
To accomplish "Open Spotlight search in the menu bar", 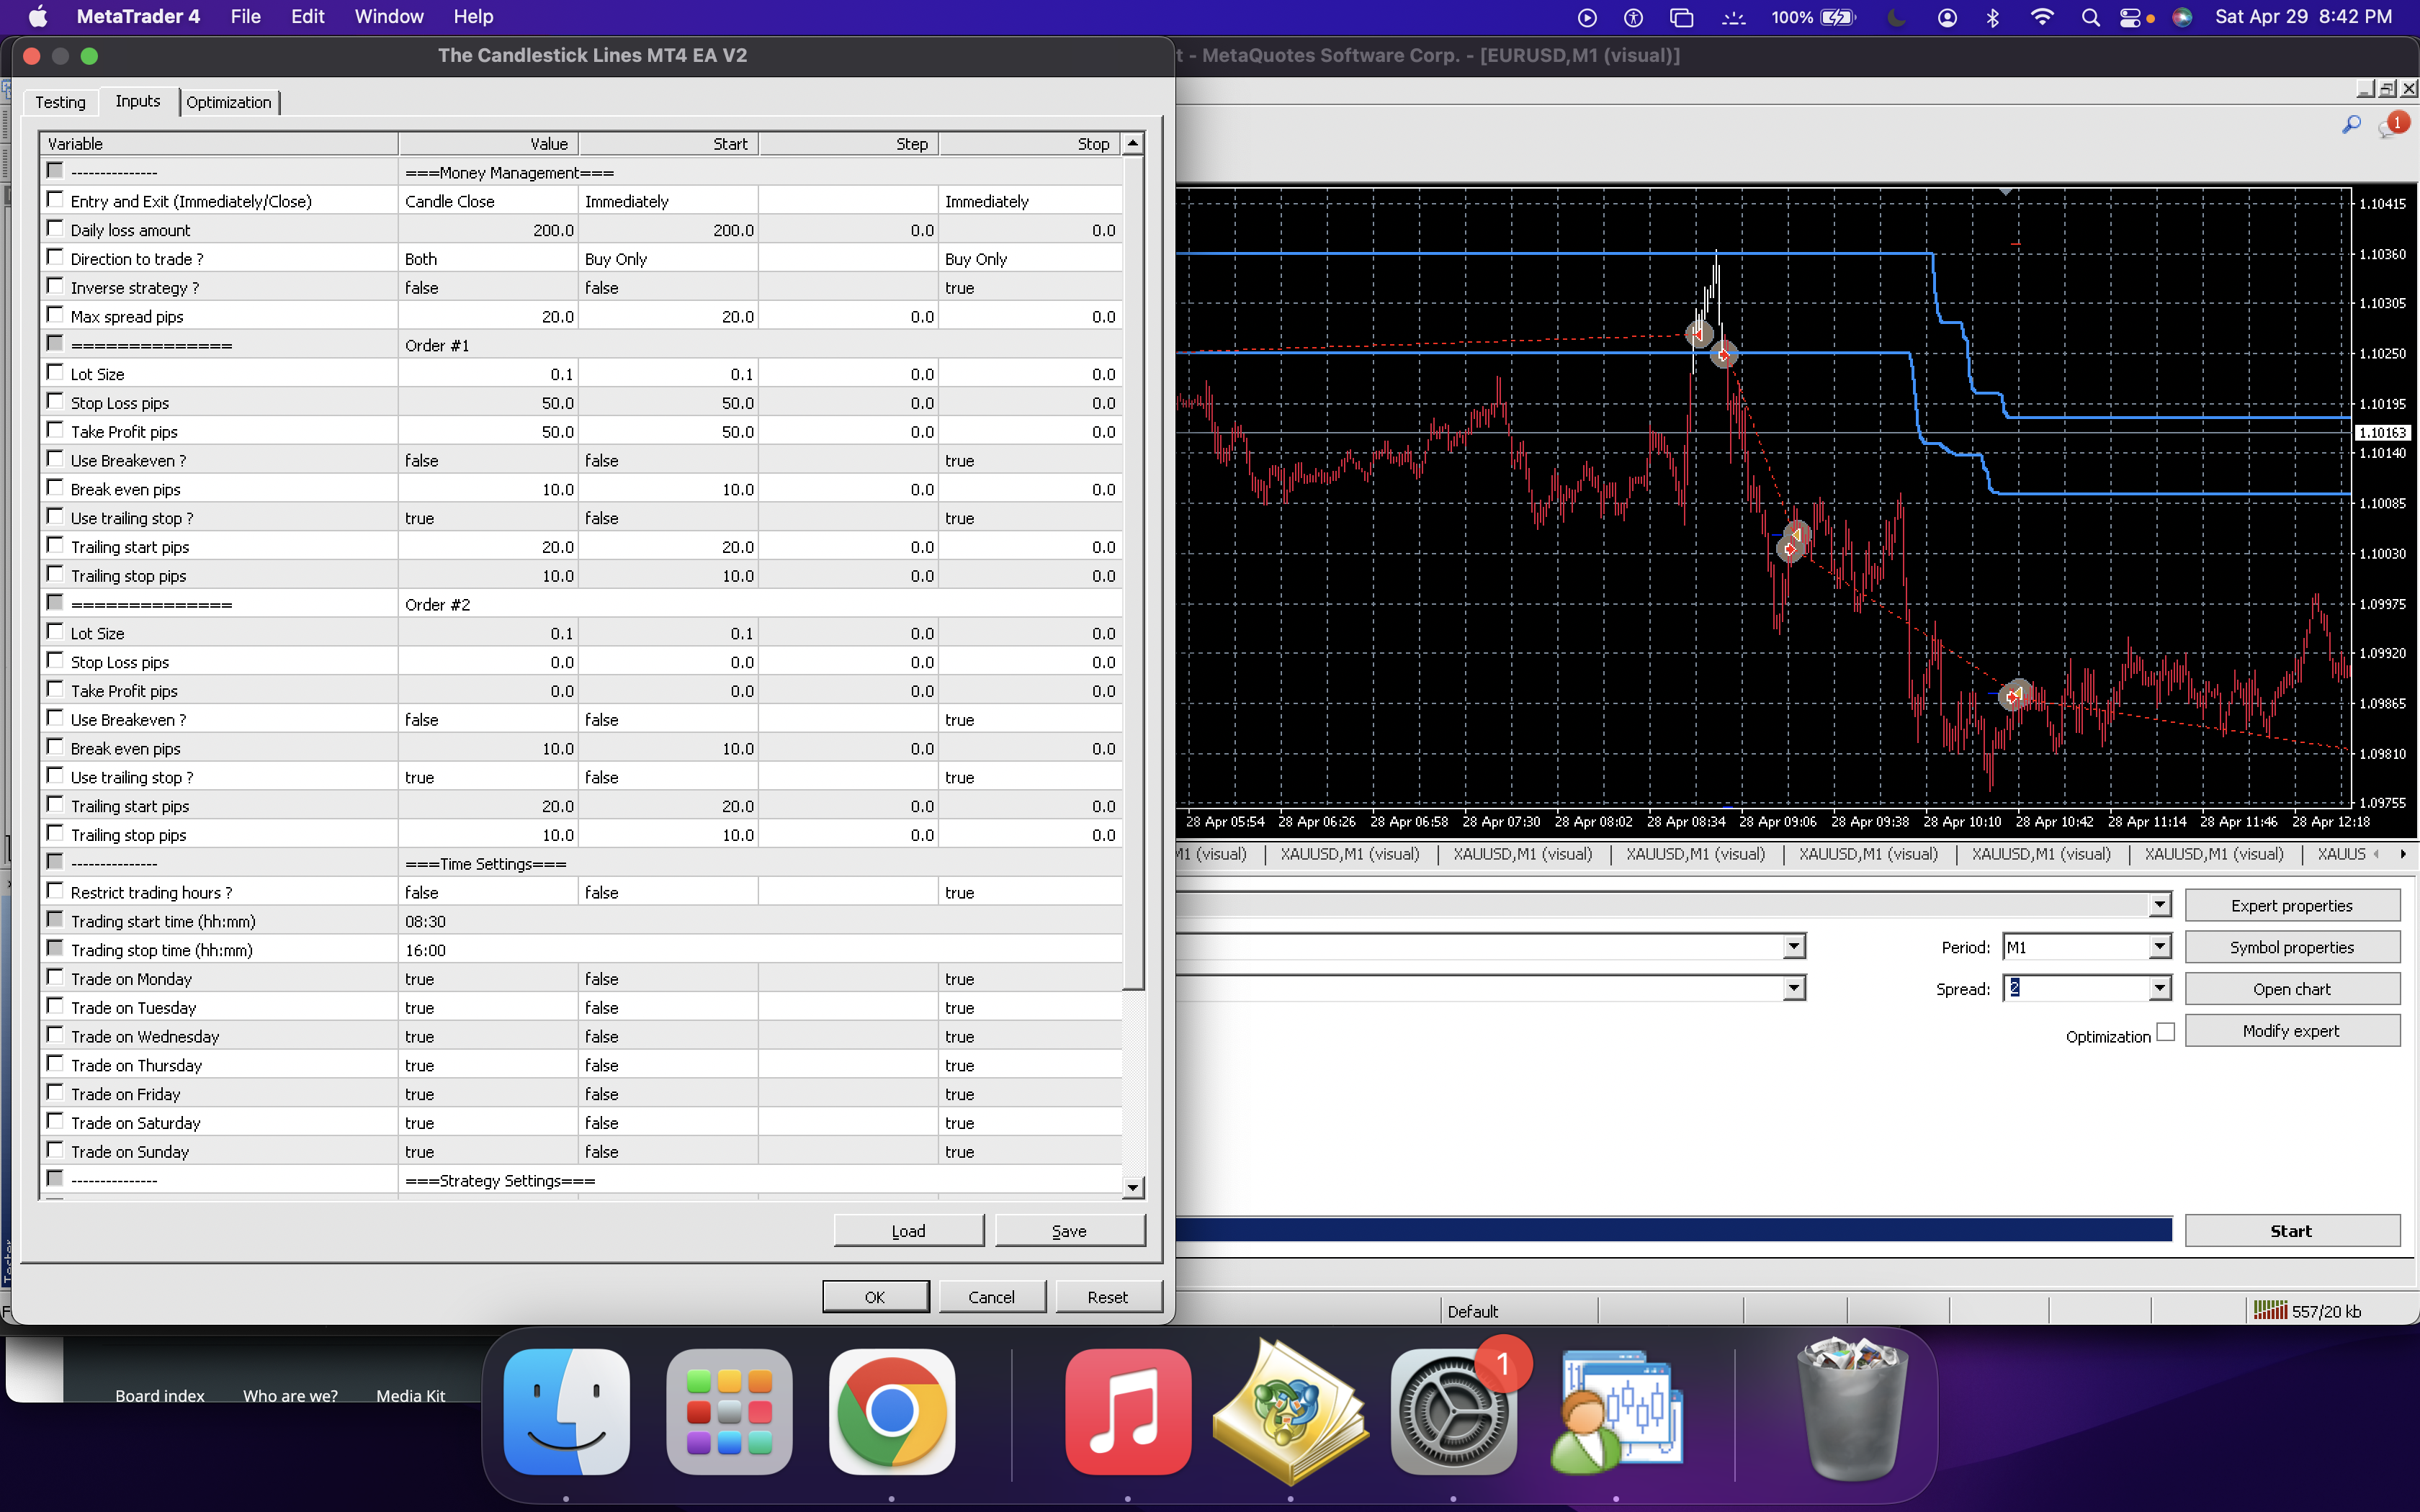I will (2090, 17).
